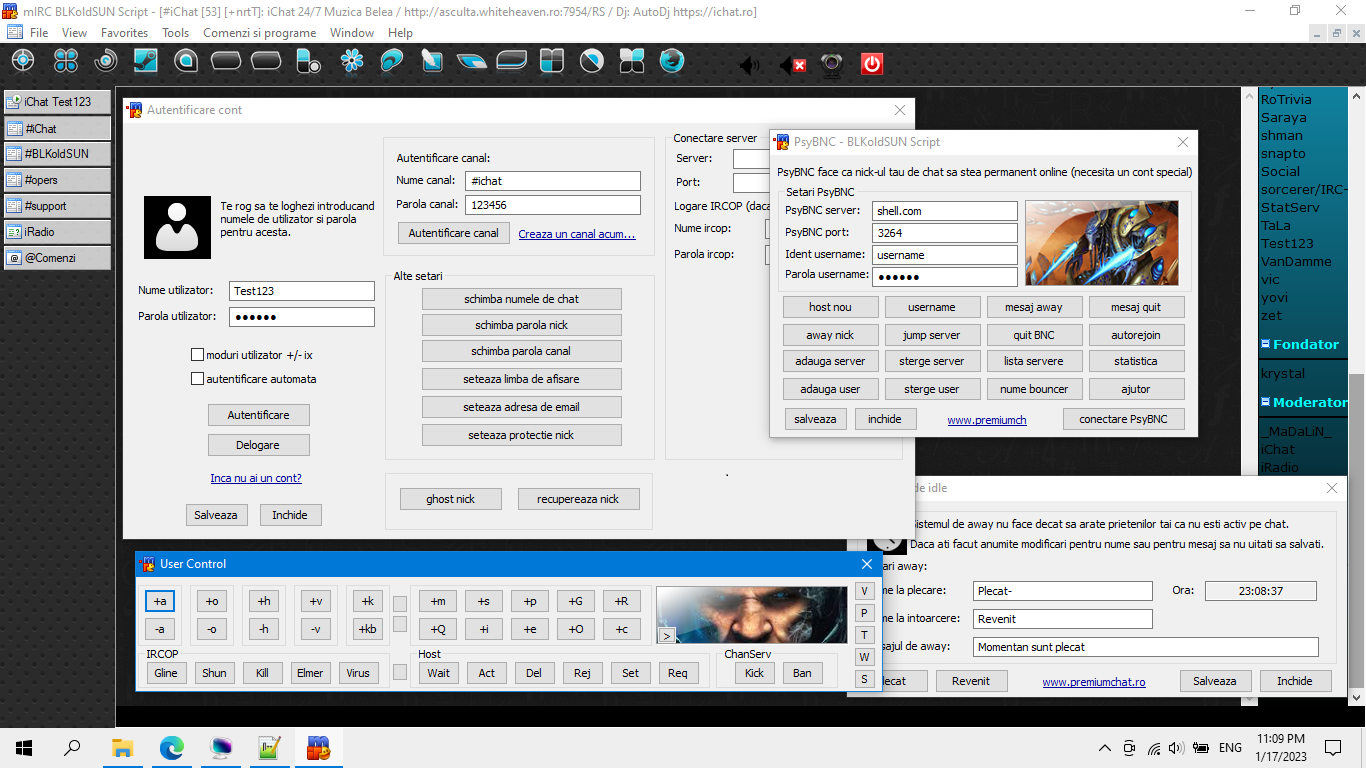This screenshot has height=768, width=1366.
Task: Select VanDamme in the nick list
Action: [1296, 261]
